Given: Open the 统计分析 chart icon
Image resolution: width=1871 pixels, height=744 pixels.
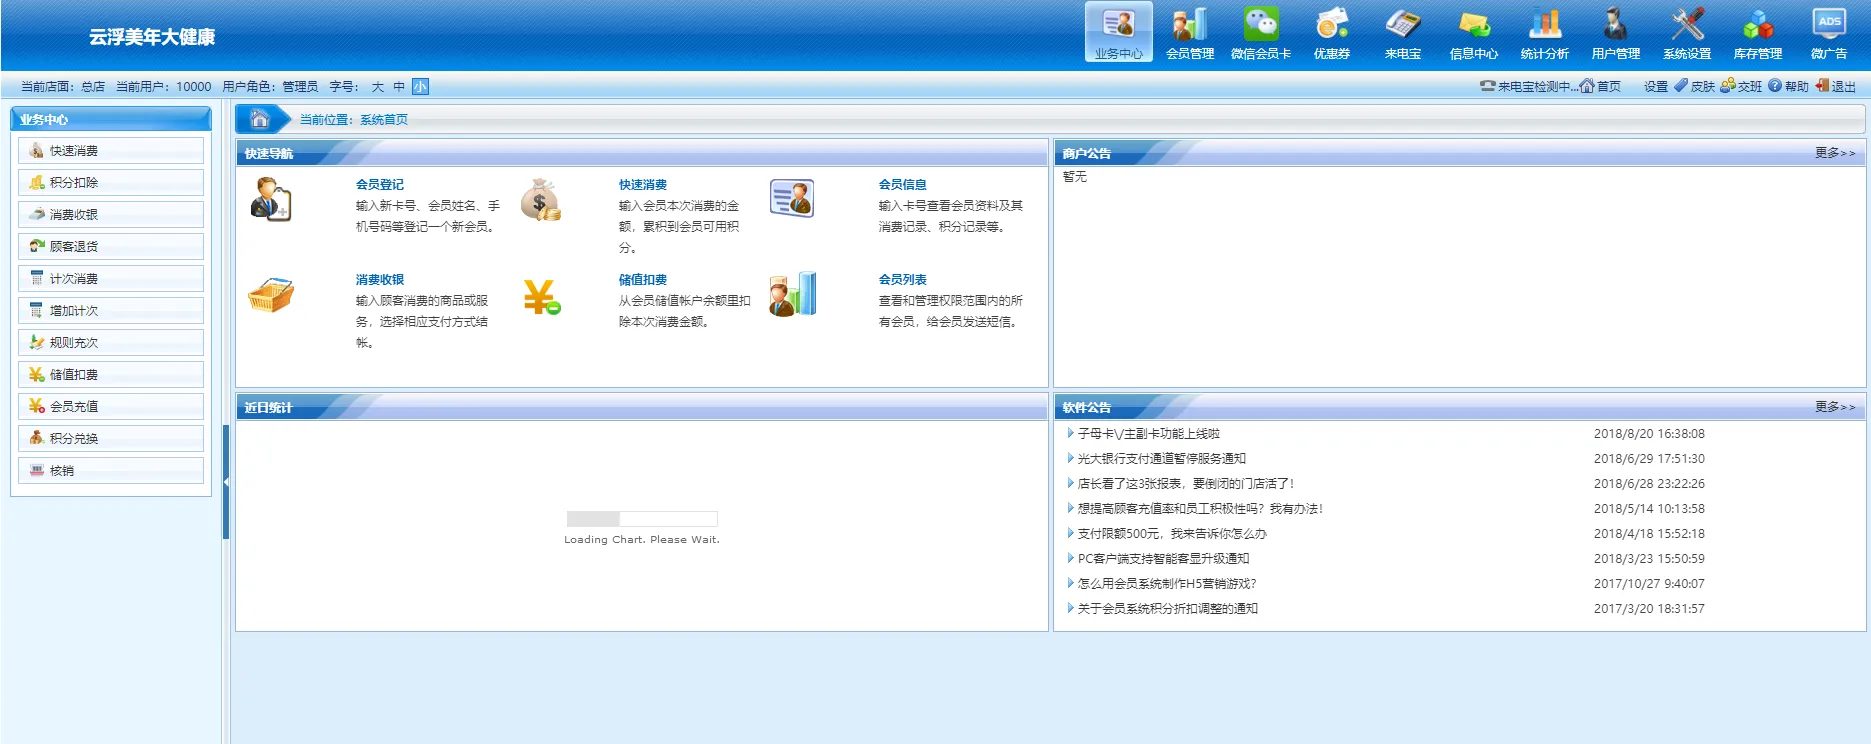Looking at the screenshot, I should click(1544, 33).
